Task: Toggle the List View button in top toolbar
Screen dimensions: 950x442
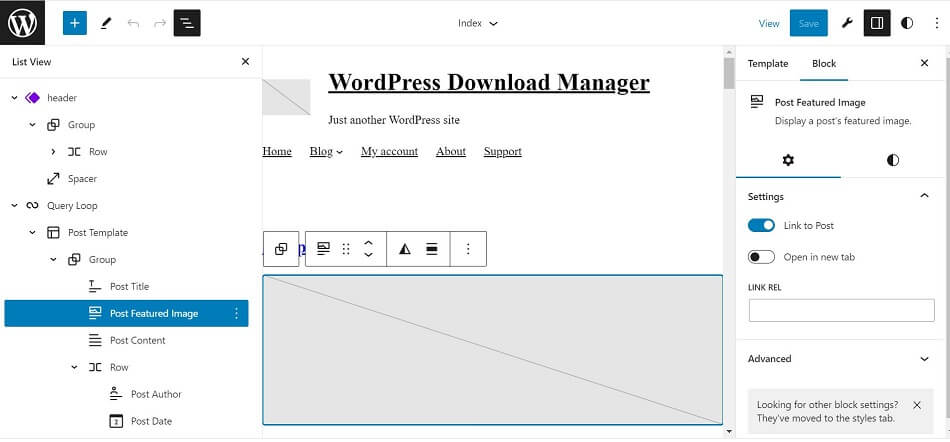Action: pos(187,23)
